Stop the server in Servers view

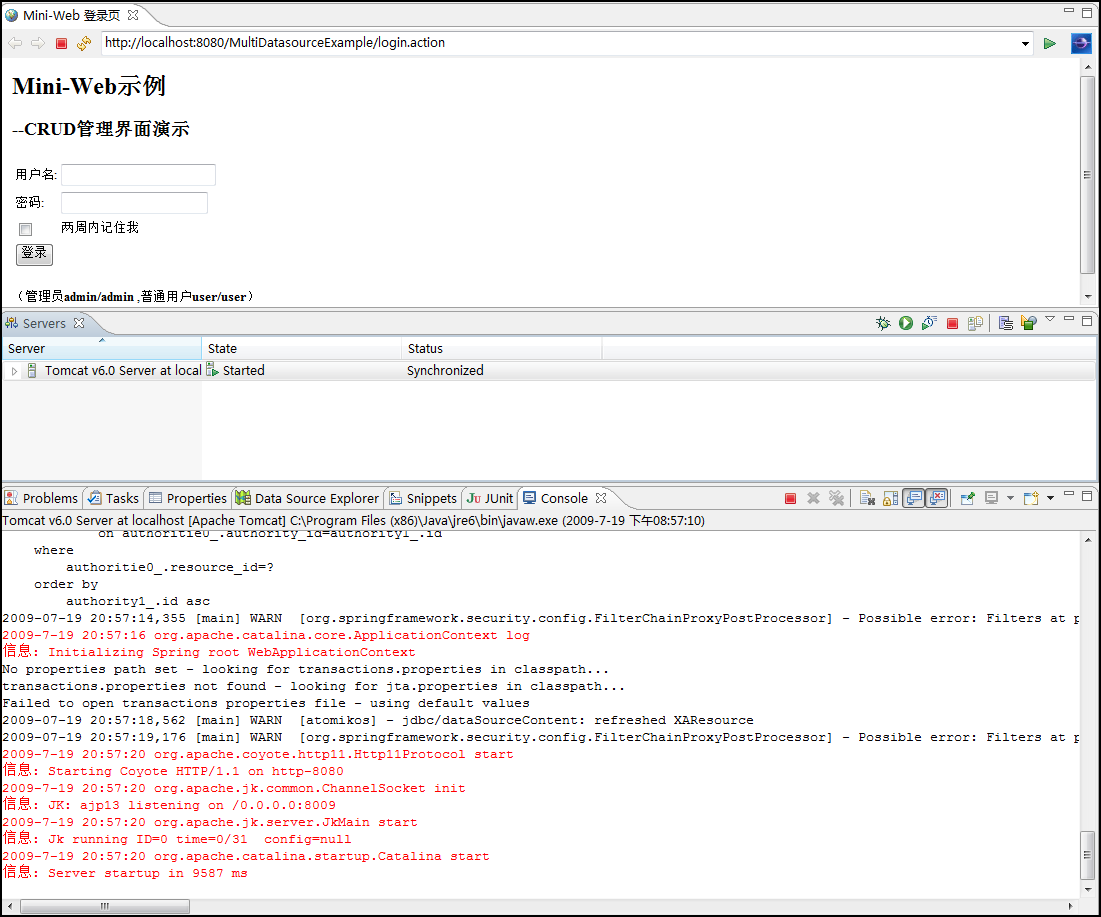pos(952,324)
